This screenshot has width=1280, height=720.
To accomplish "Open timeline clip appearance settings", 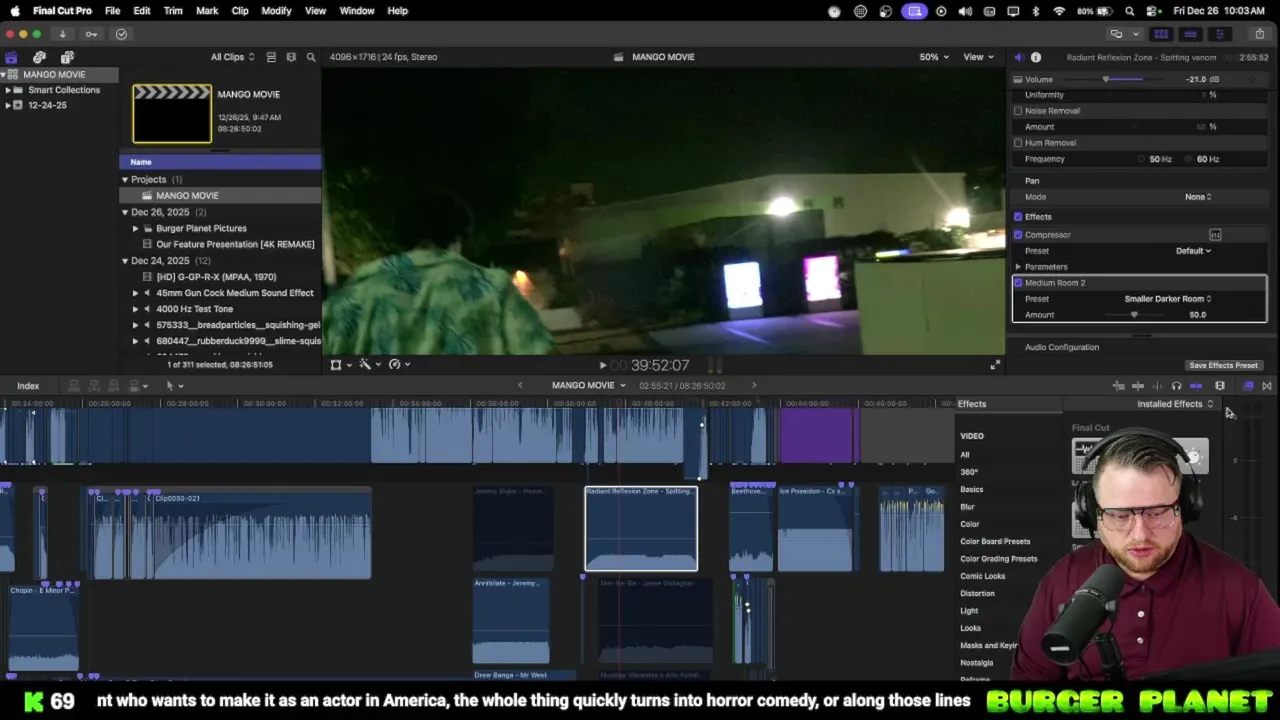I will (x=1220, y=386).
